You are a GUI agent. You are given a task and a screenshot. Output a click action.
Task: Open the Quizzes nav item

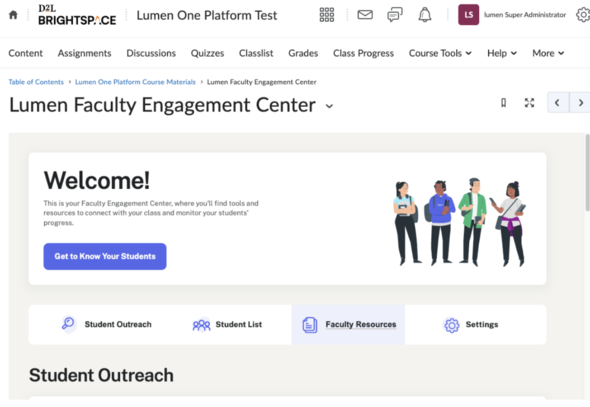tap(207, 53)
